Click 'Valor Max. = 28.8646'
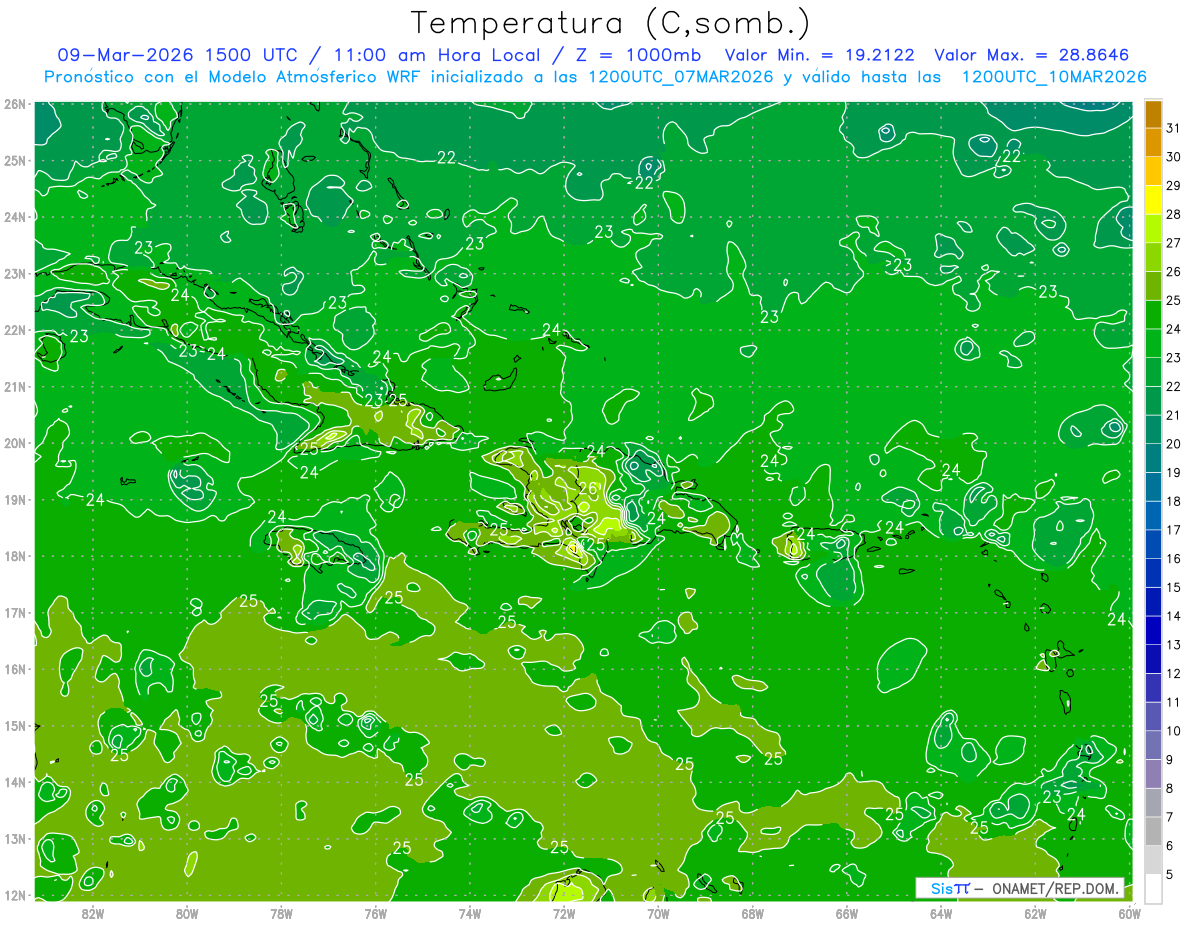Image resolution: width=1200 pixels, height=927 pixels. (x=1032, y=55)
